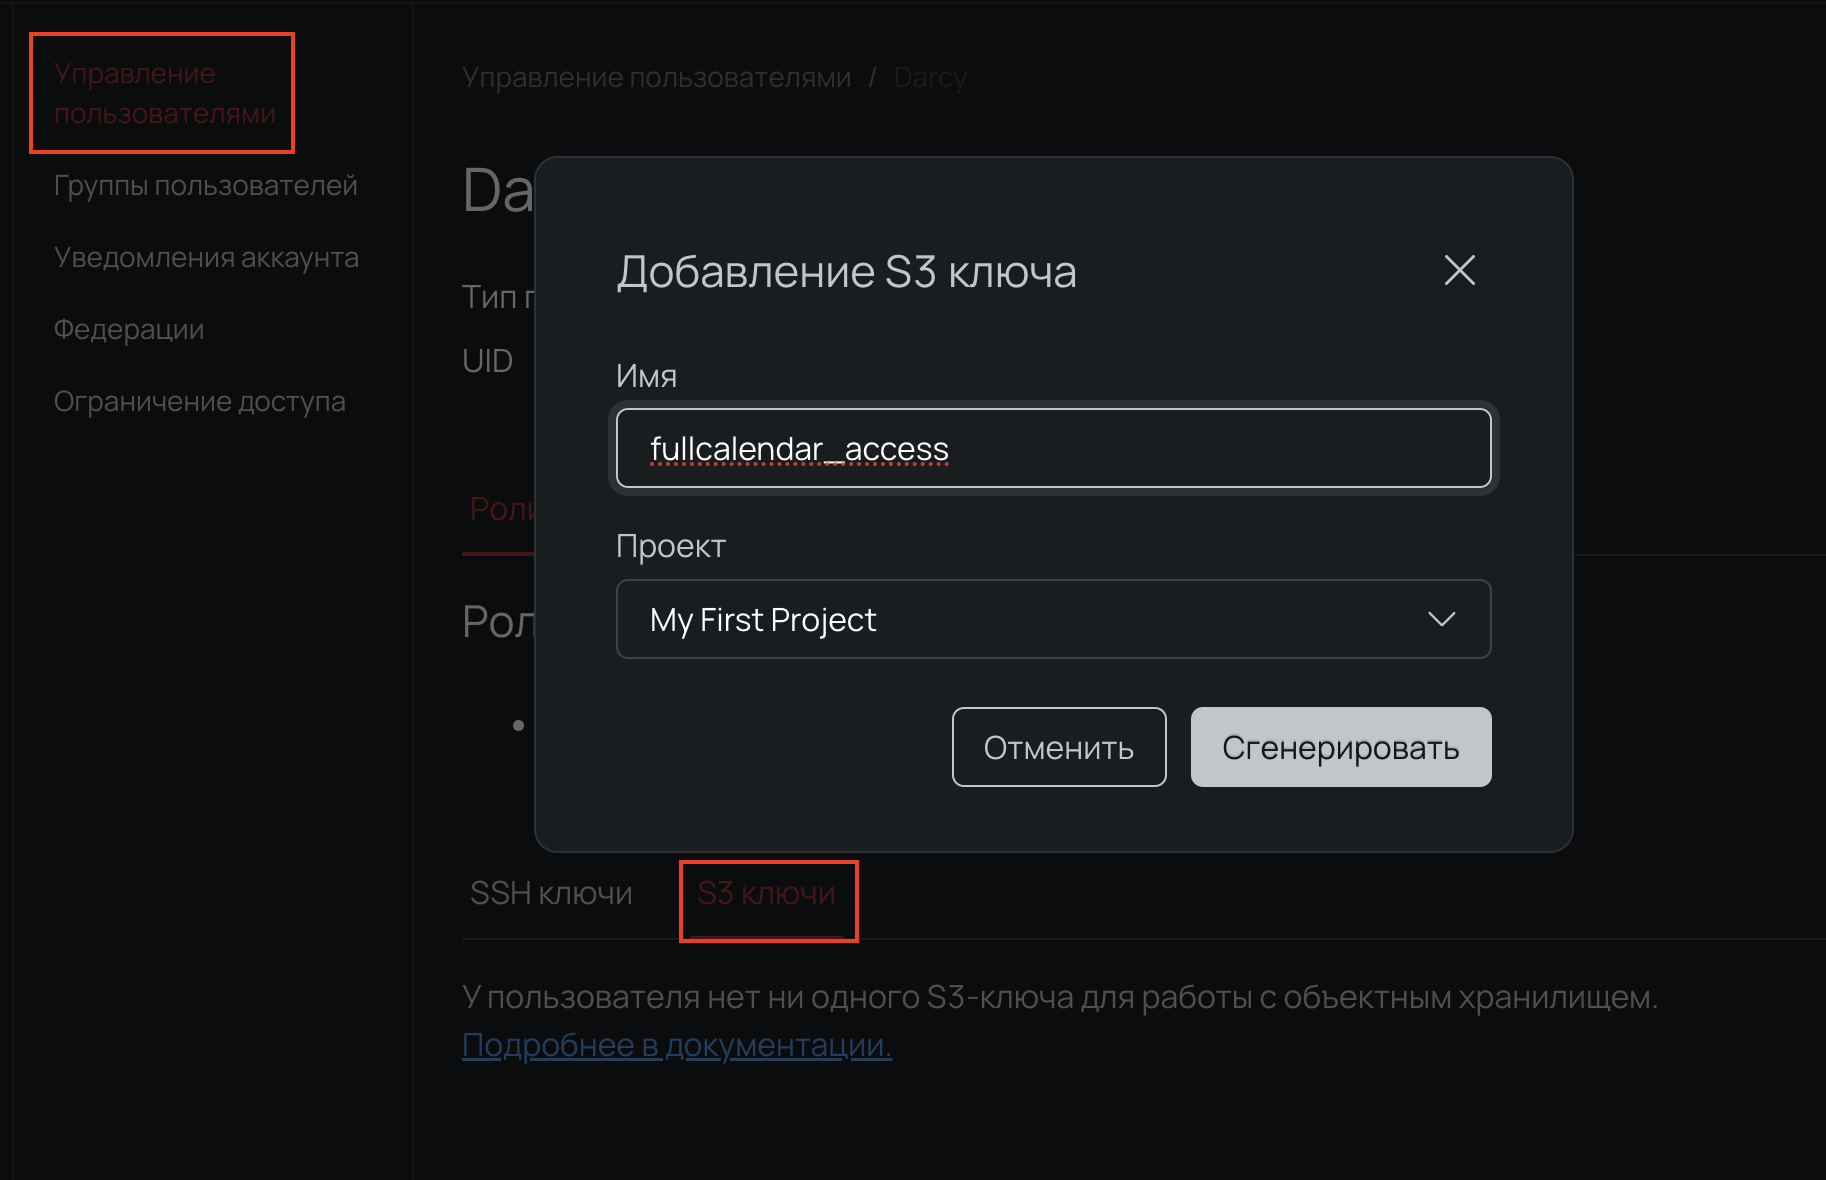The height and width of the screenshot is (1180, 1826).
Task: Select the S3 ключи tab
Action: pos(766,893)
